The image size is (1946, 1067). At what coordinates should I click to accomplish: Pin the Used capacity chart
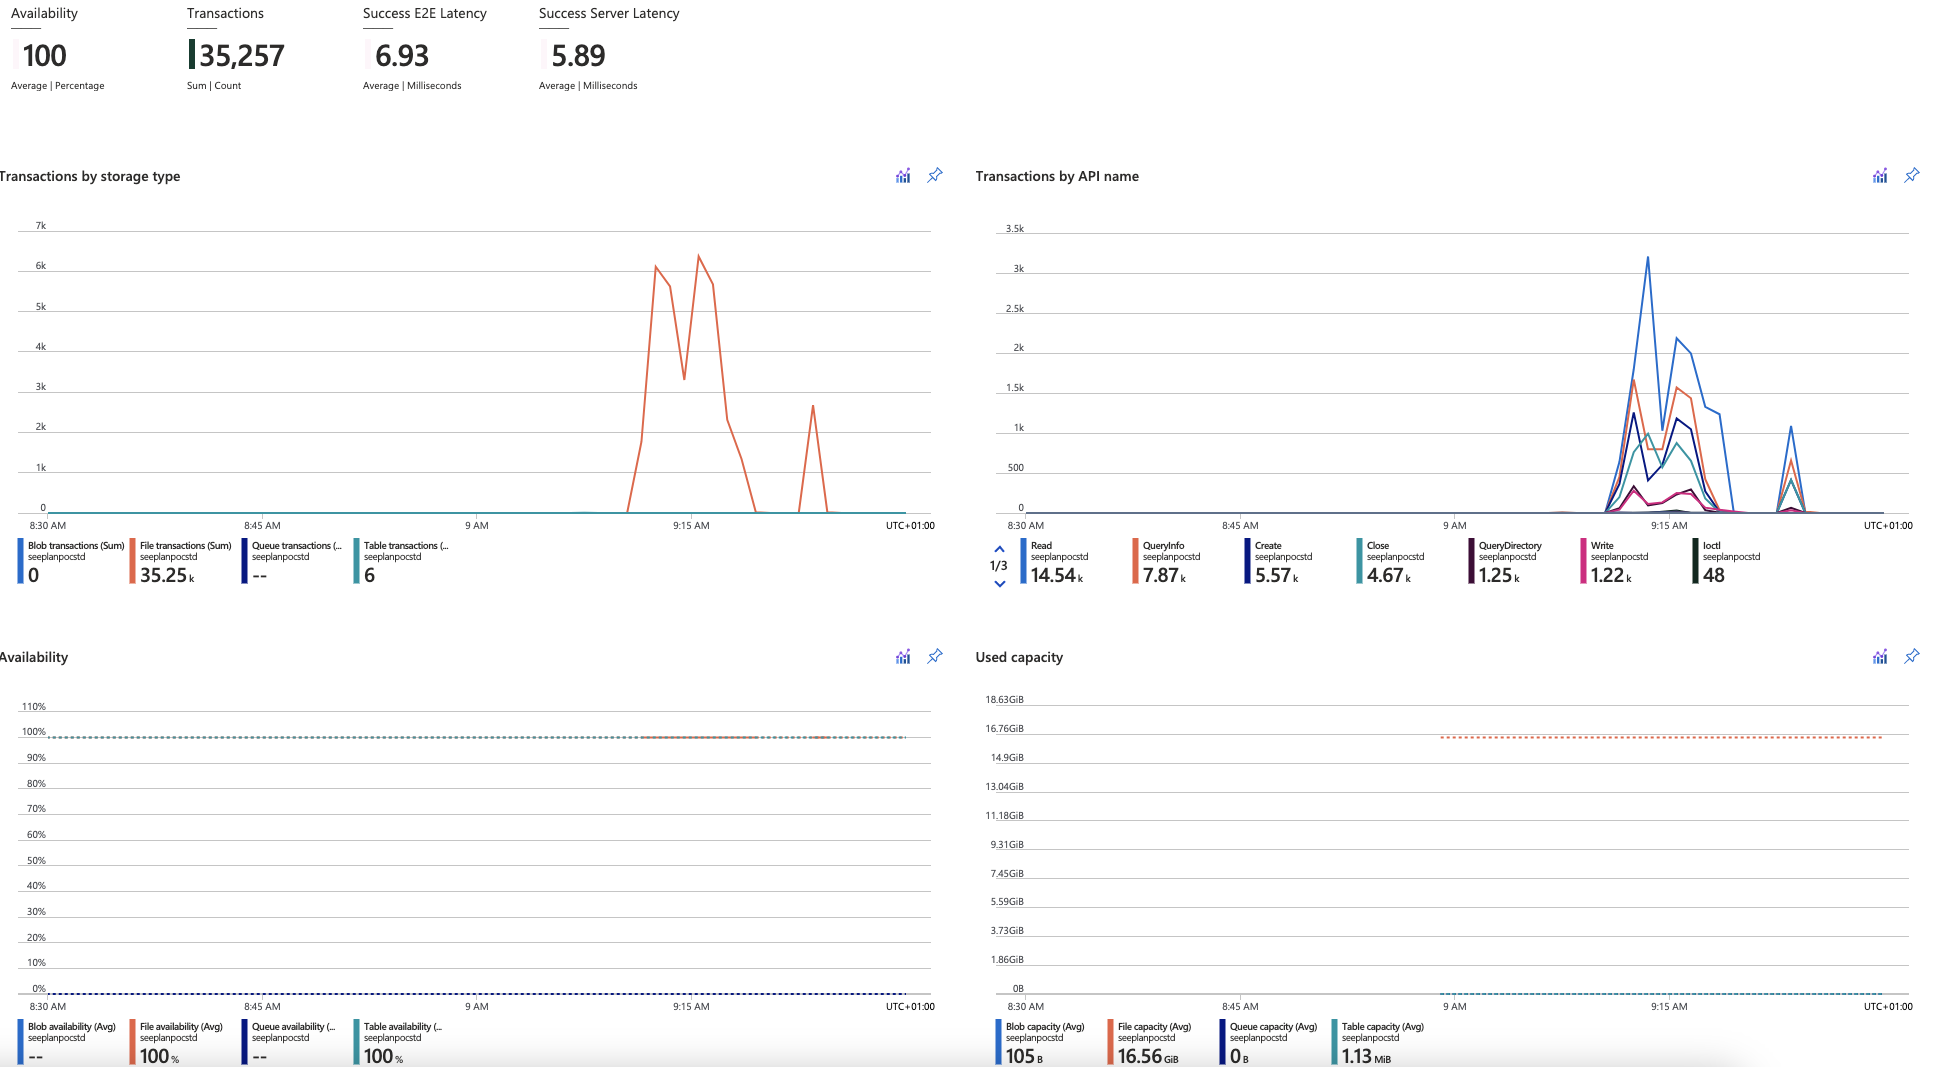(x=1912, y=656)
